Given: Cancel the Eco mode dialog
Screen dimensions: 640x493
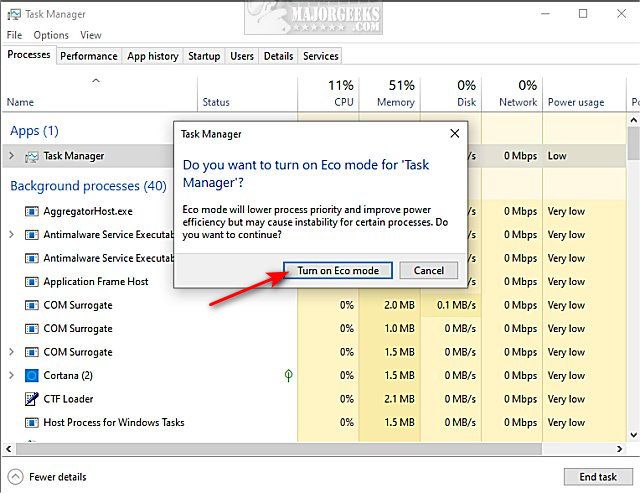Looking at the screenshot, I should tap(428, 271).
